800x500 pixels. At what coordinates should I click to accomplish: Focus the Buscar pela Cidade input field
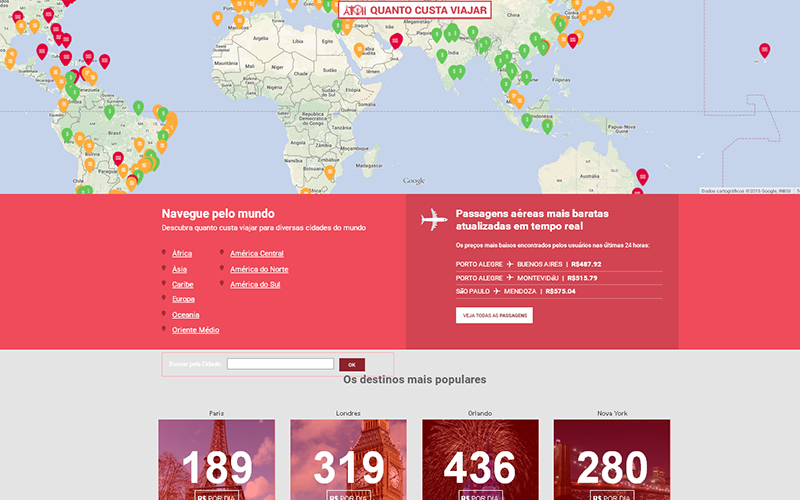(280, 364)
